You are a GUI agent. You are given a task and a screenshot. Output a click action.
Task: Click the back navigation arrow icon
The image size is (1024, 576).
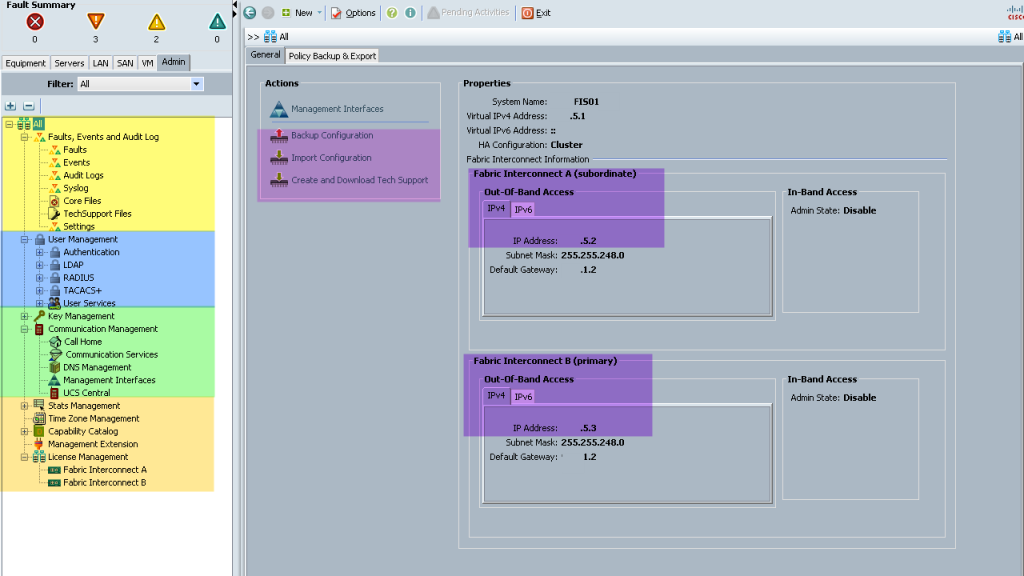[x=249, y=12]
